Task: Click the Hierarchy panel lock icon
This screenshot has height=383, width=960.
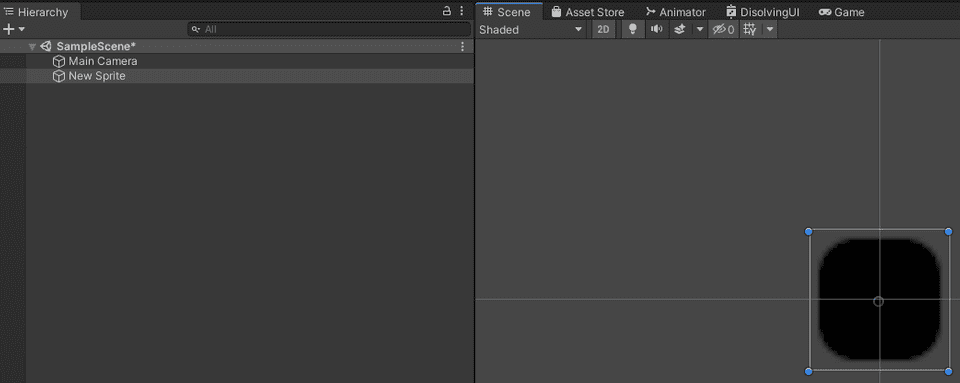Action: click(447, 11)
